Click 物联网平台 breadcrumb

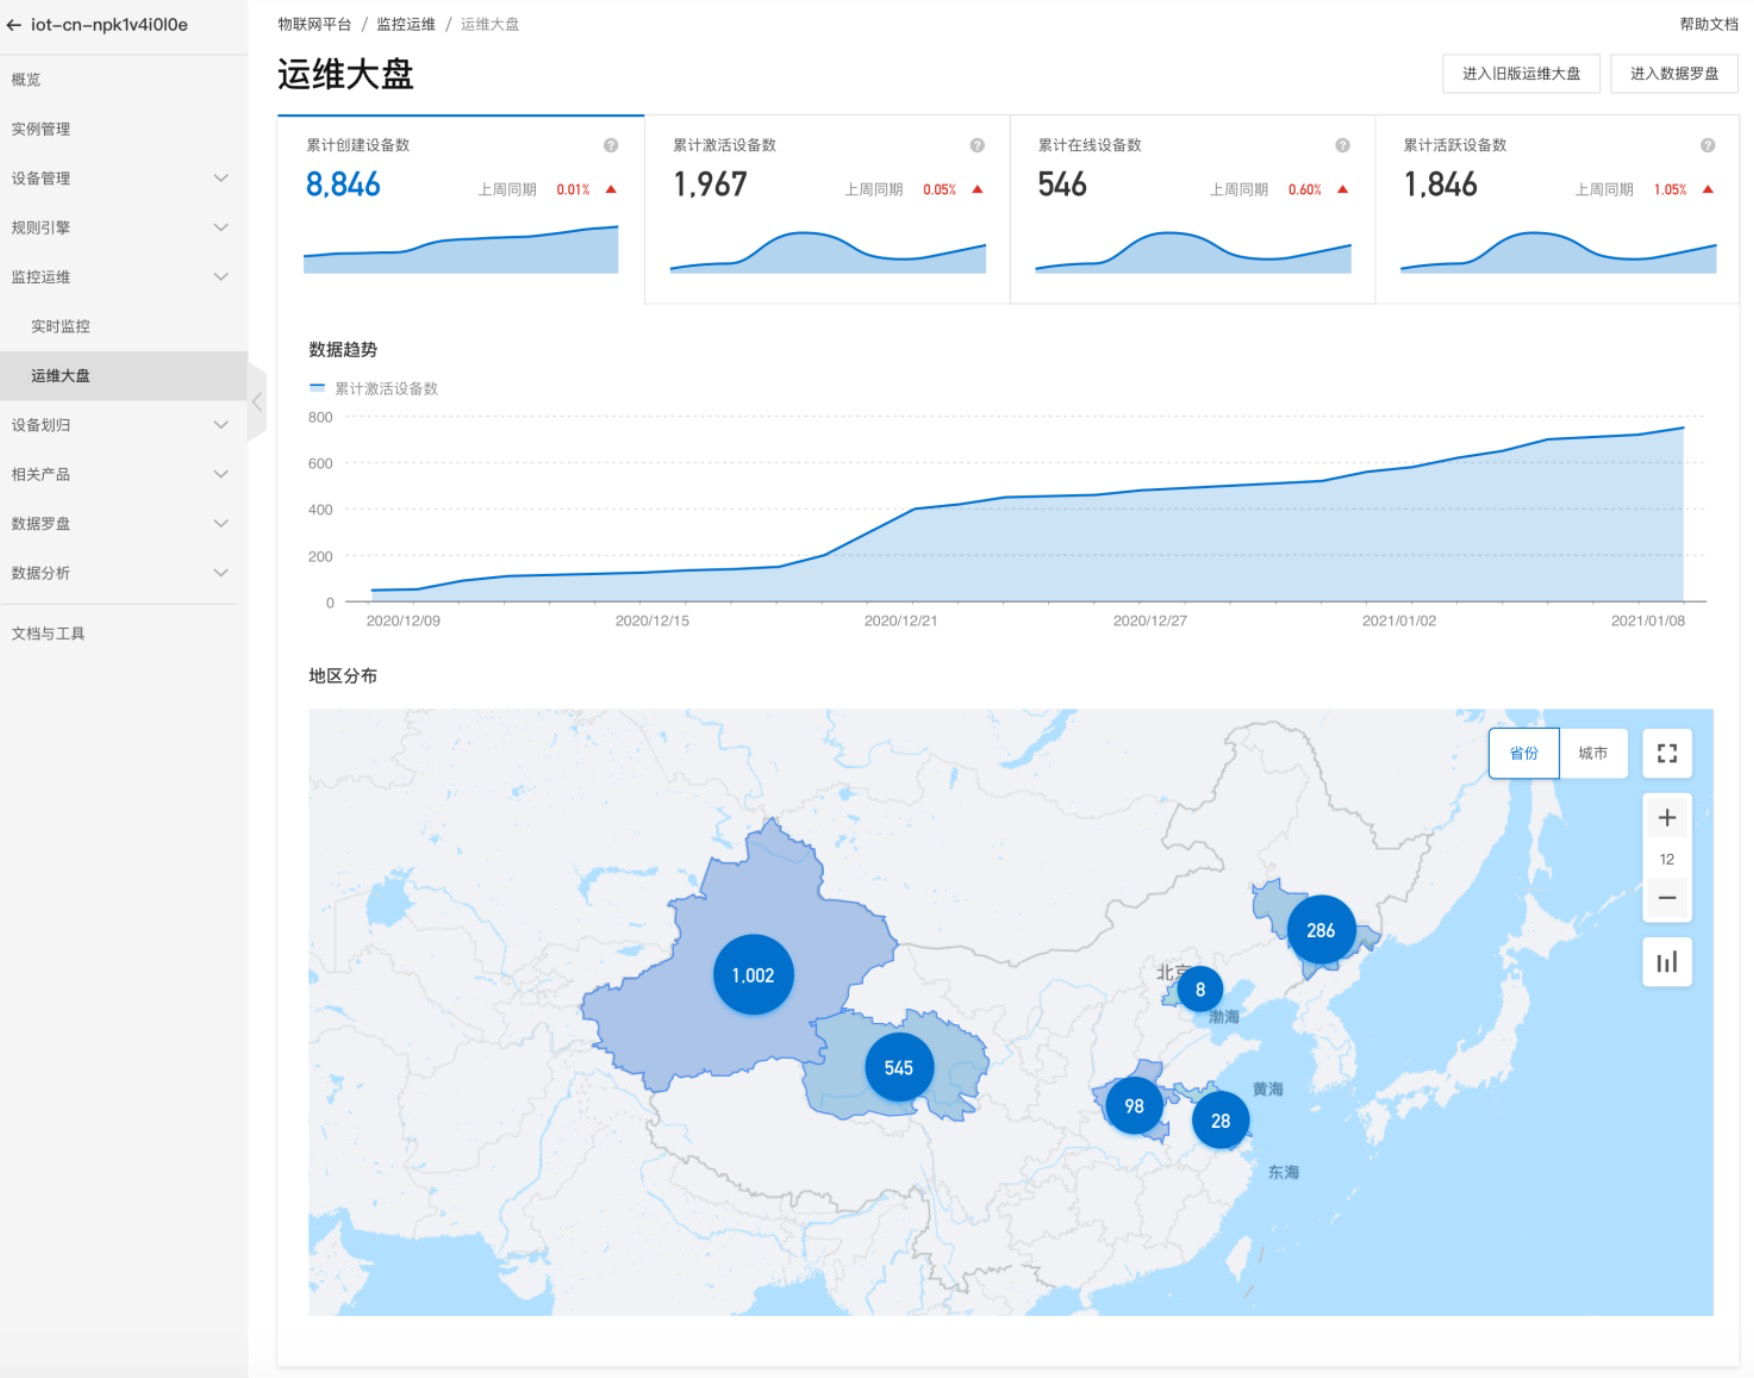tap(314, 24)
